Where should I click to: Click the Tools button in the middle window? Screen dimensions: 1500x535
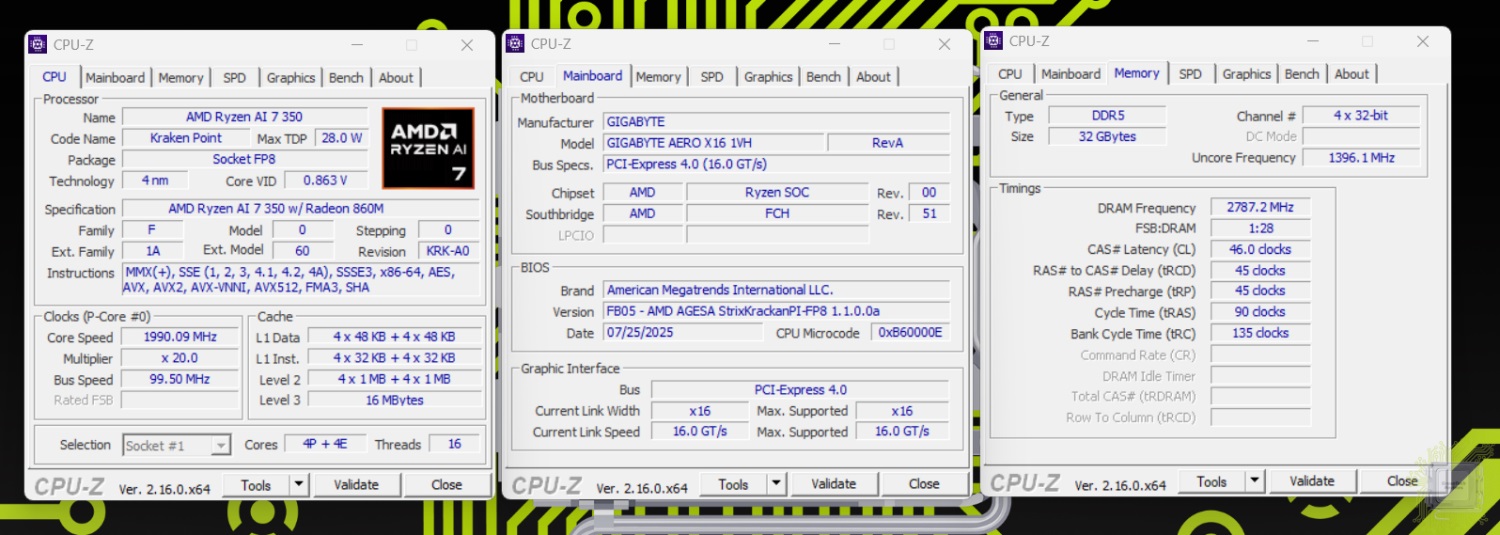(733, 484)
